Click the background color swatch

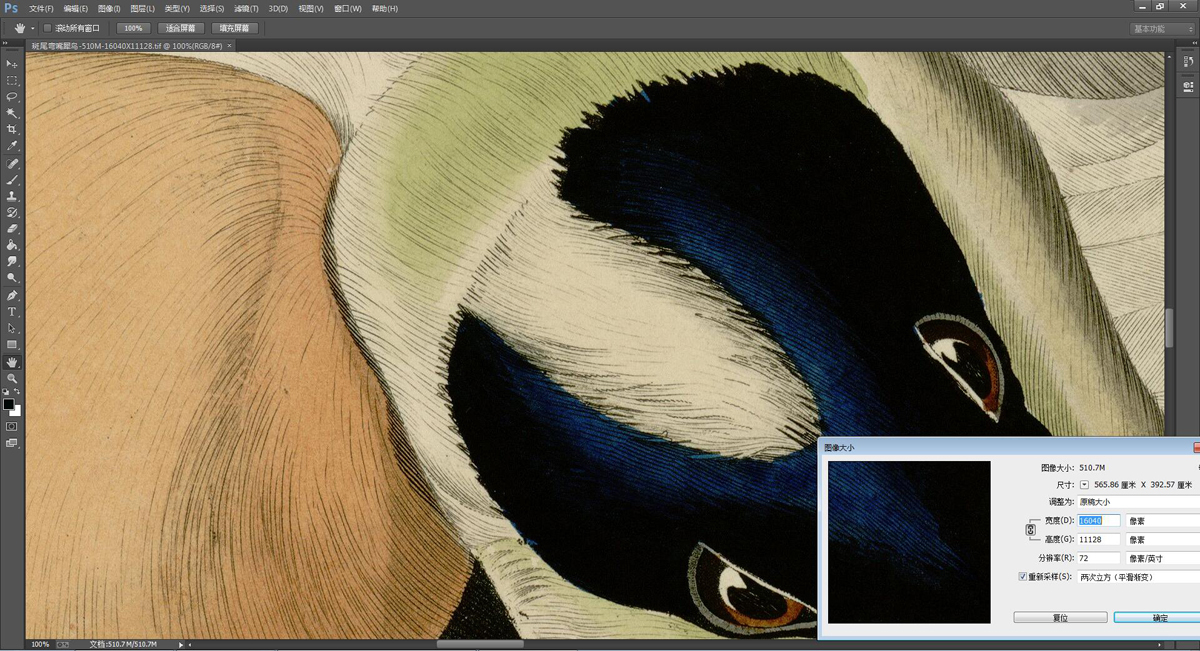click(15, 411)
